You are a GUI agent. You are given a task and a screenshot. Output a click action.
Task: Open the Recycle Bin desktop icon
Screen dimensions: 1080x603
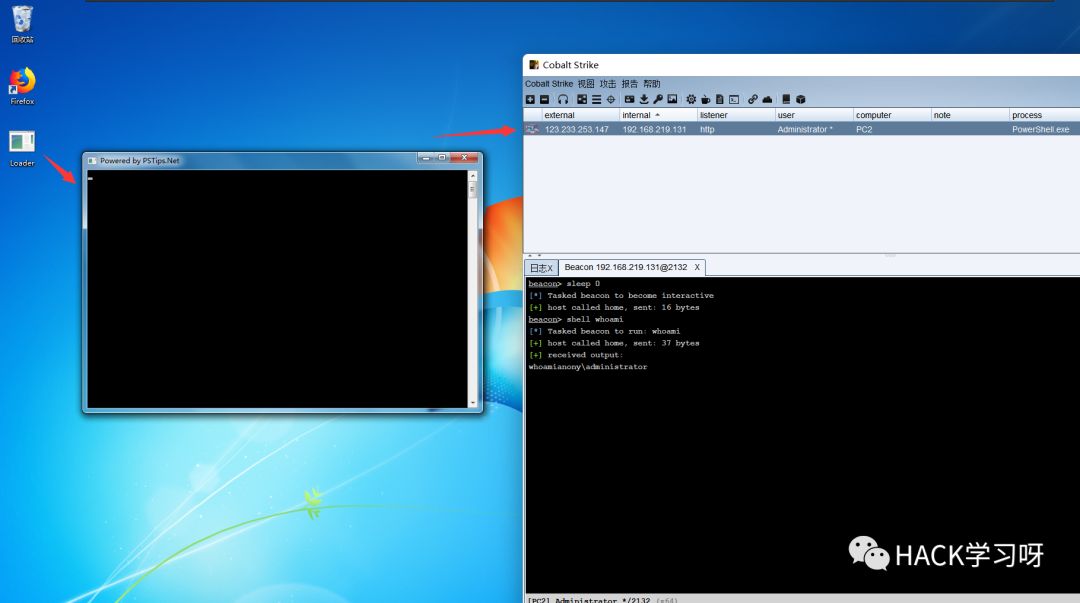pyautogui.click(x=22, y=25)
